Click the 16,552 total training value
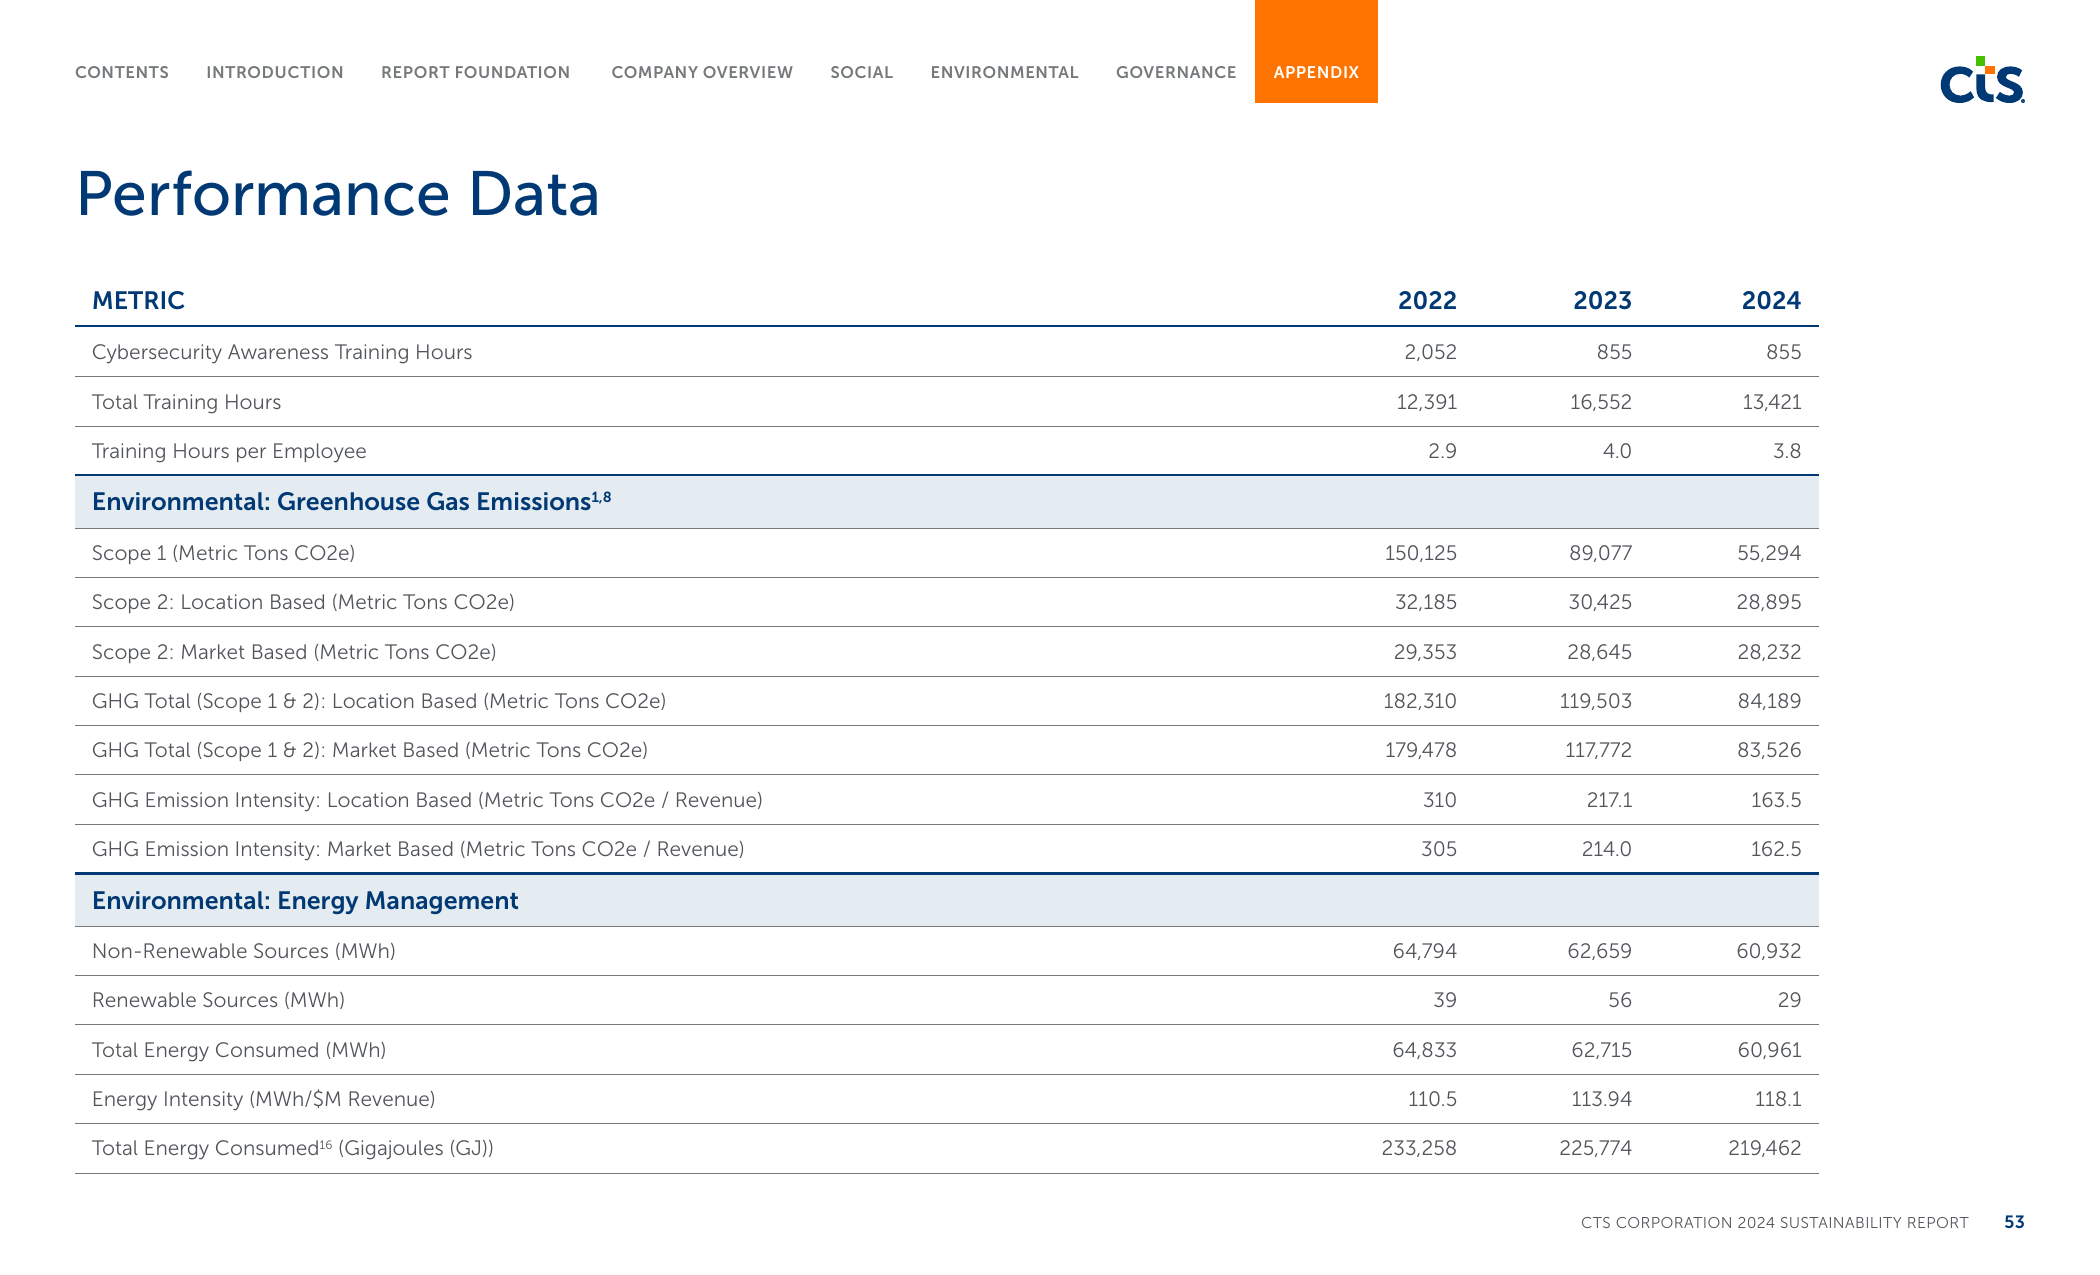2100x1275 pixels. coord(1600,402)
